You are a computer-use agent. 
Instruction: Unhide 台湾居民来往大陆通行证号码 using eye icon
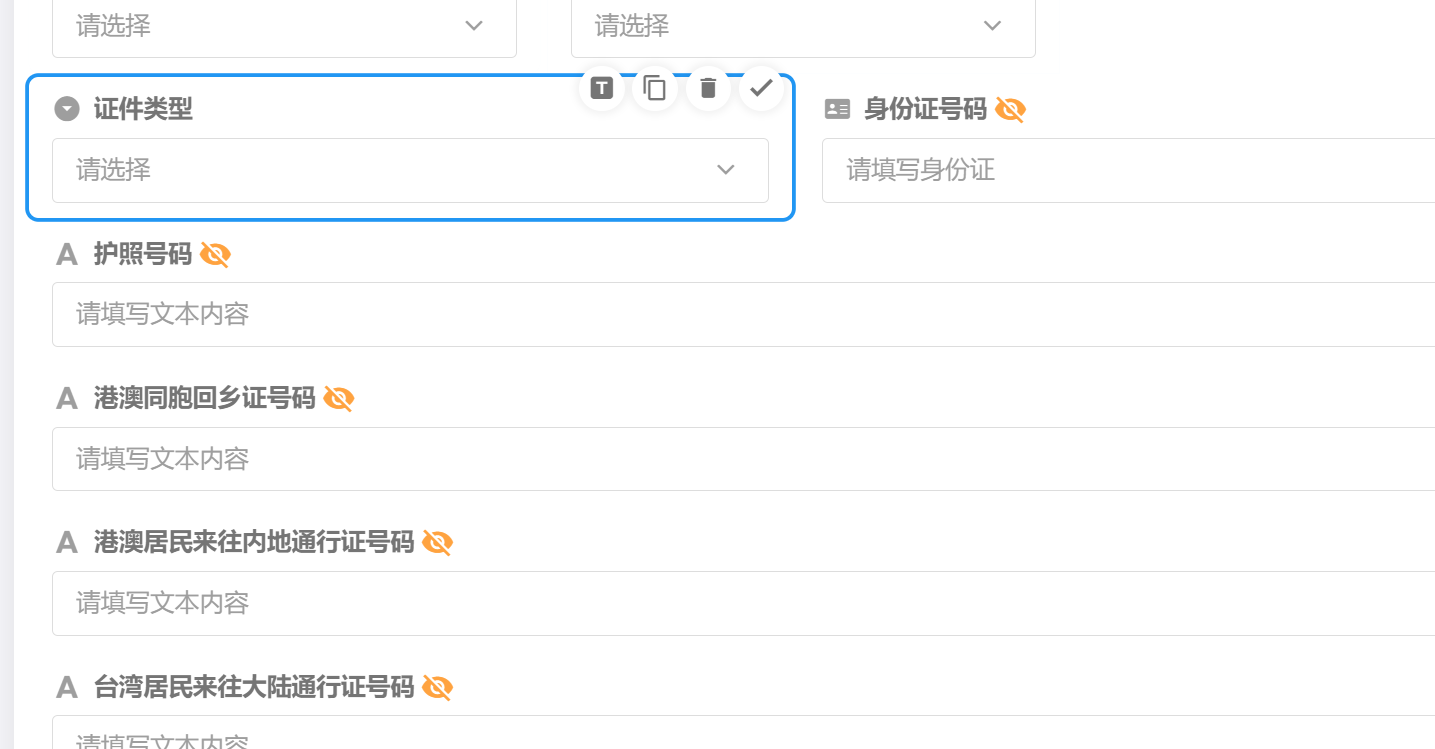tap(437, 687)
